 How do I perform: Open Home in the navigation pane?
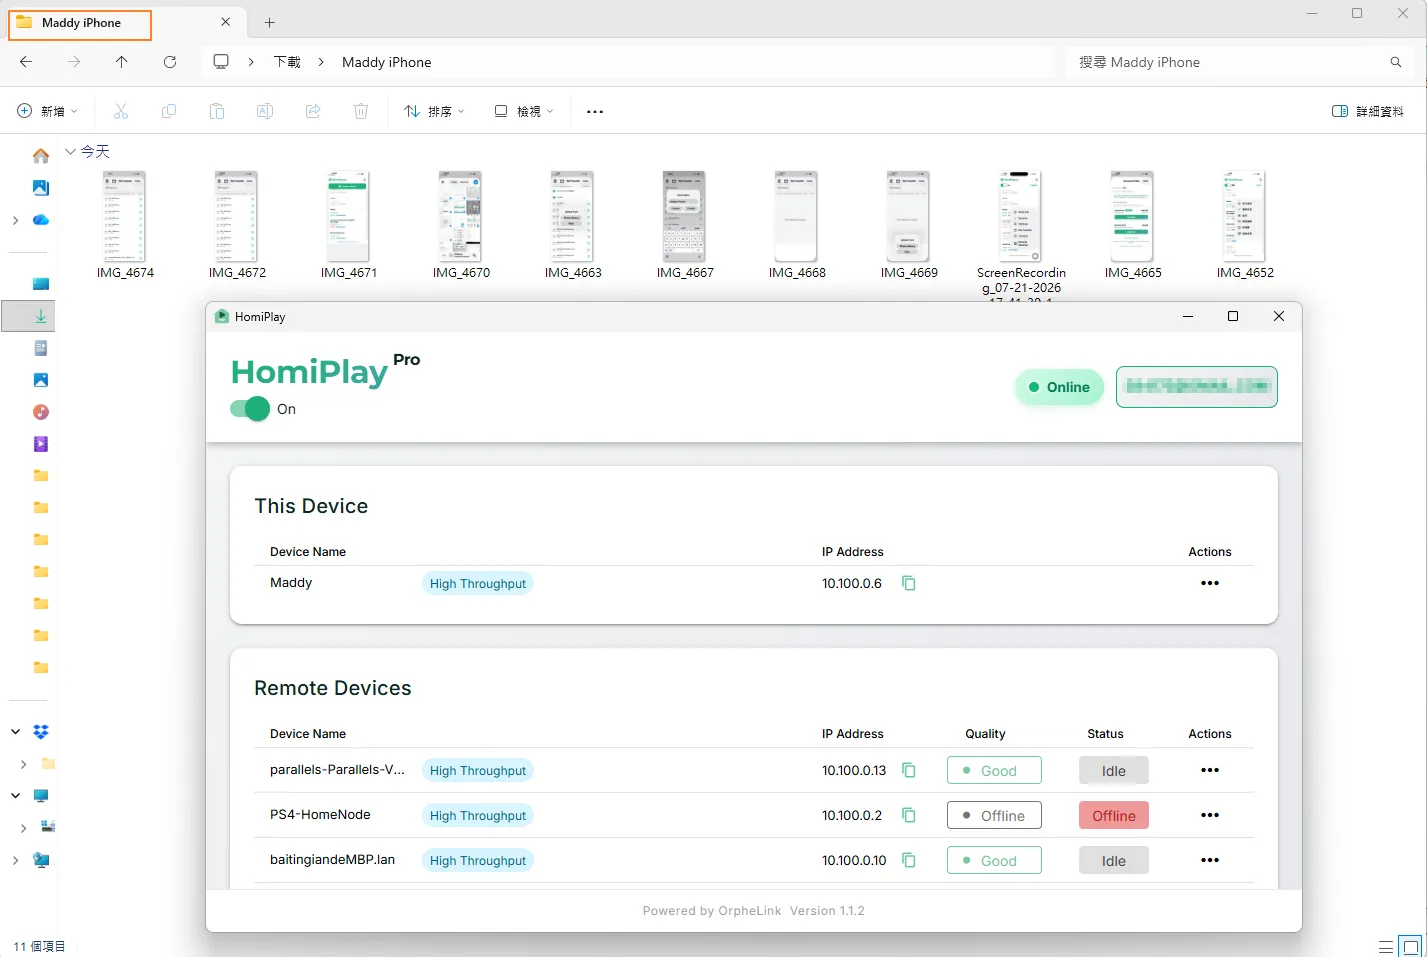(x=41, y=156)
